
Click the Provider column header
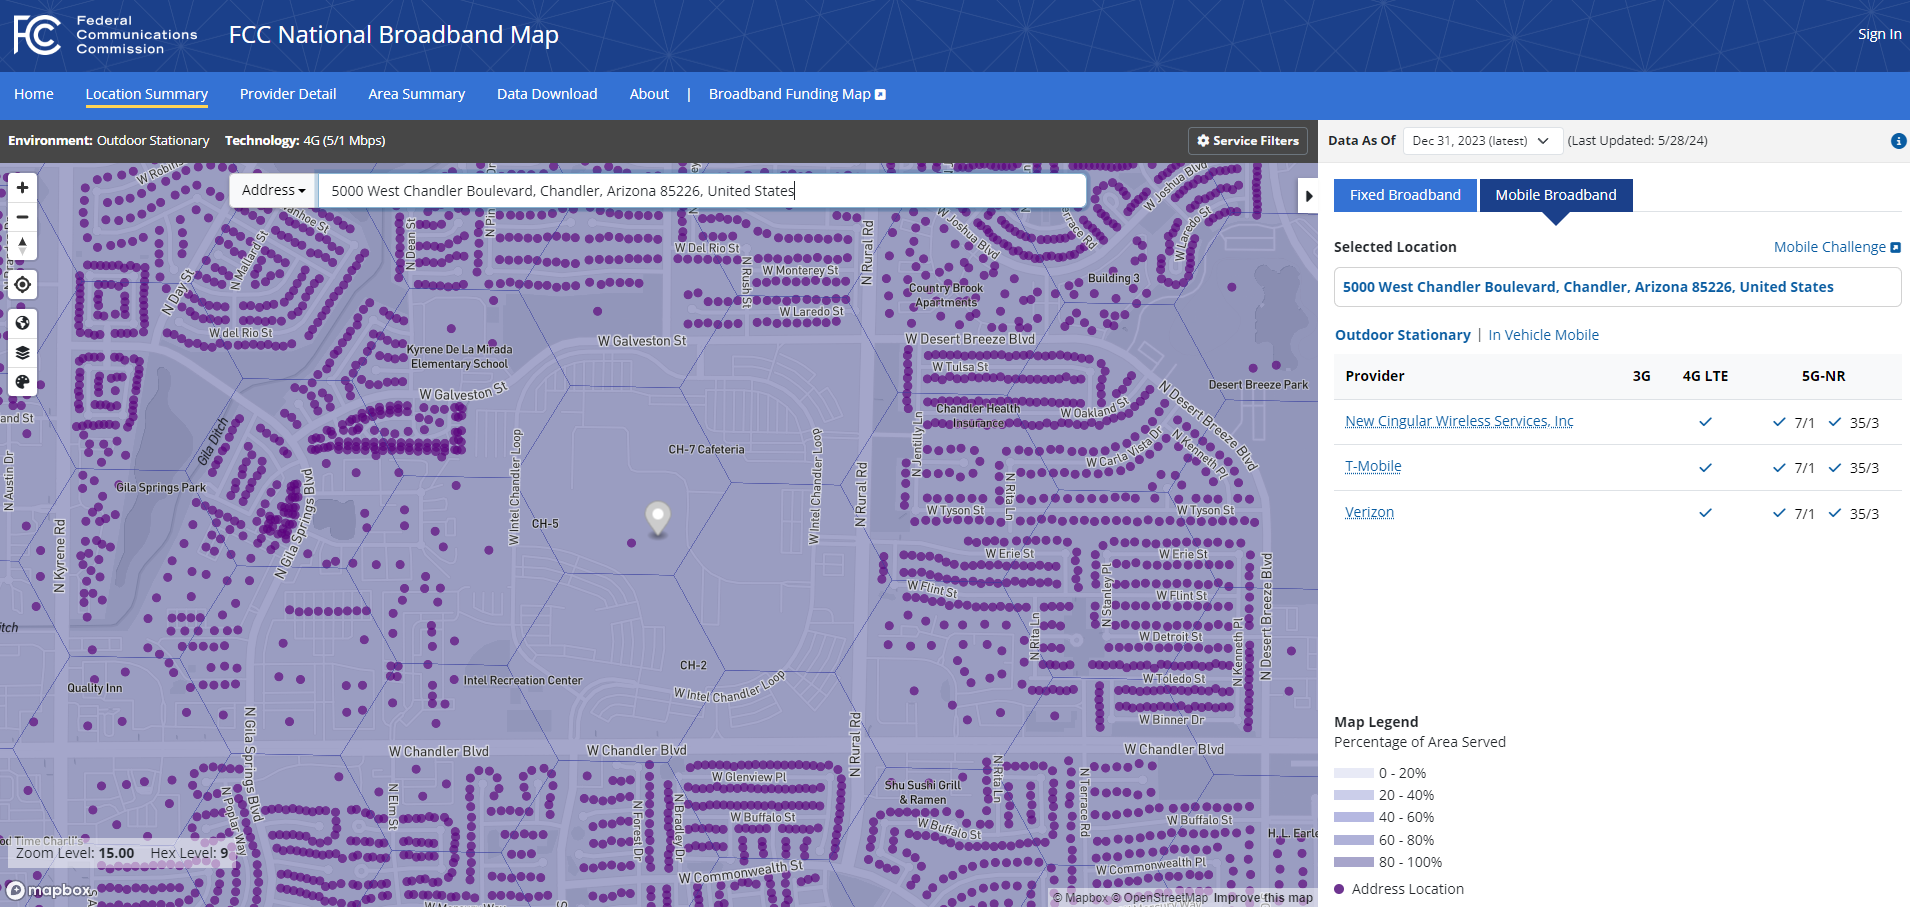[1374, 376]
